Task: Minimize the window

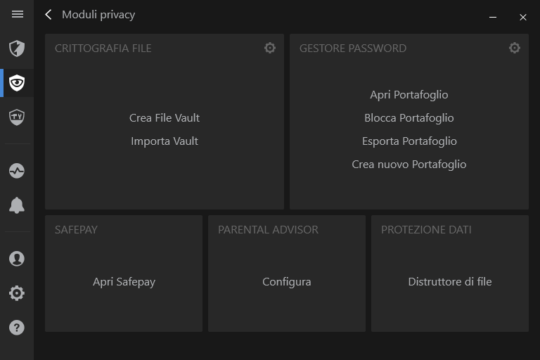Action: [493, 17]
